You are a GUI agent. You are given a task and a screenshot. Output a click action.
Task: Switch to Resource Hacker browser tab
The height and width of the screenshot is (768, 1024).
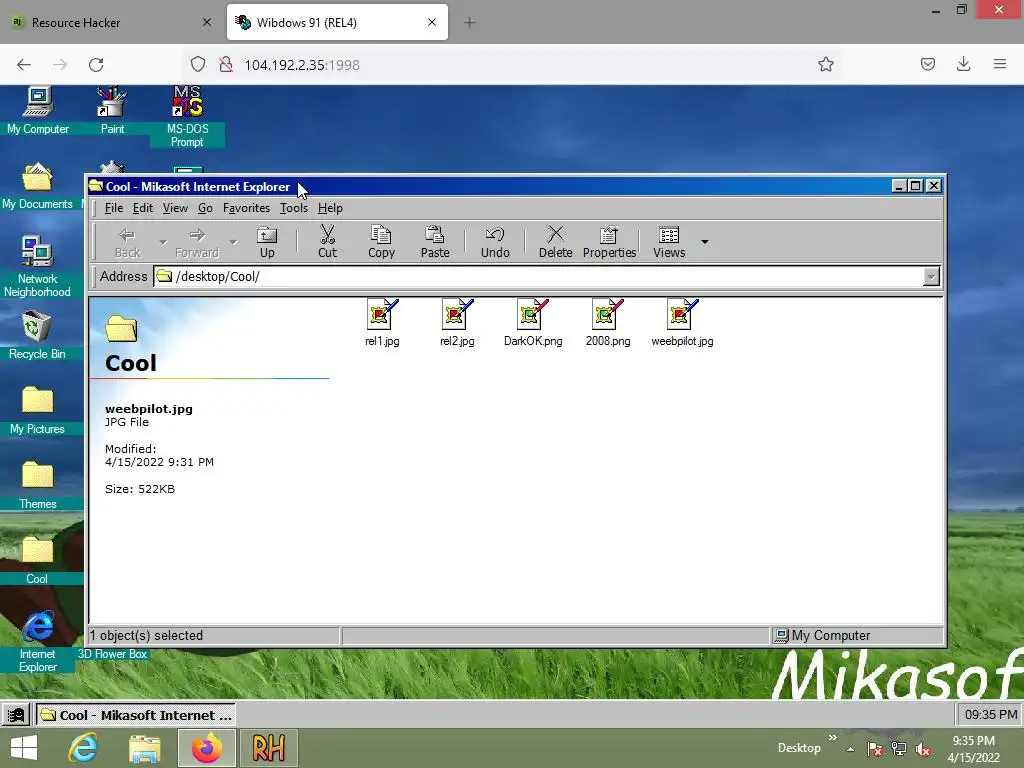[x=111, y=22]
